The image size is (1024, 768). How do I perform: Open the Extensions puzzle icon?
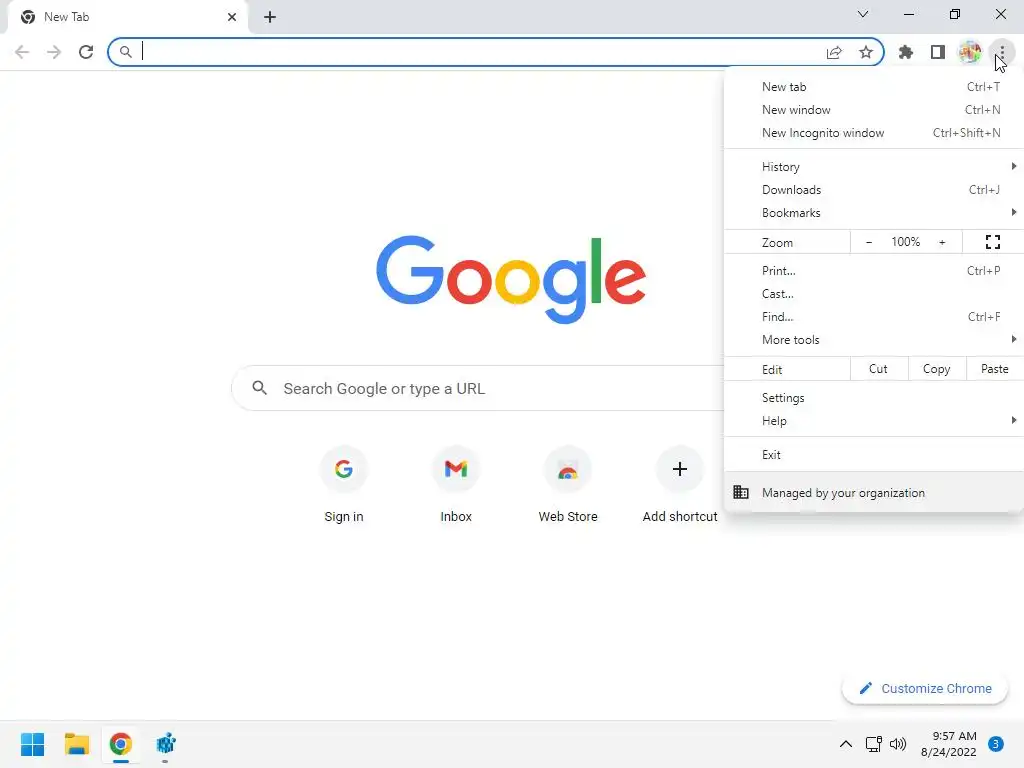[x=906, y=52]
